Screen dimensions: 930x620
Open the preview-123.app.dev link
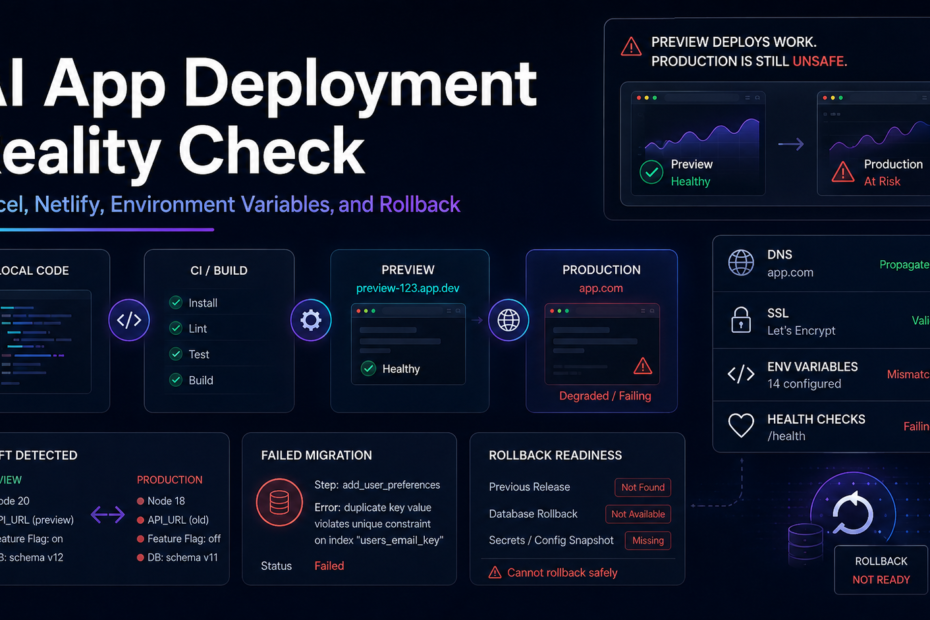tap(407, 288)
